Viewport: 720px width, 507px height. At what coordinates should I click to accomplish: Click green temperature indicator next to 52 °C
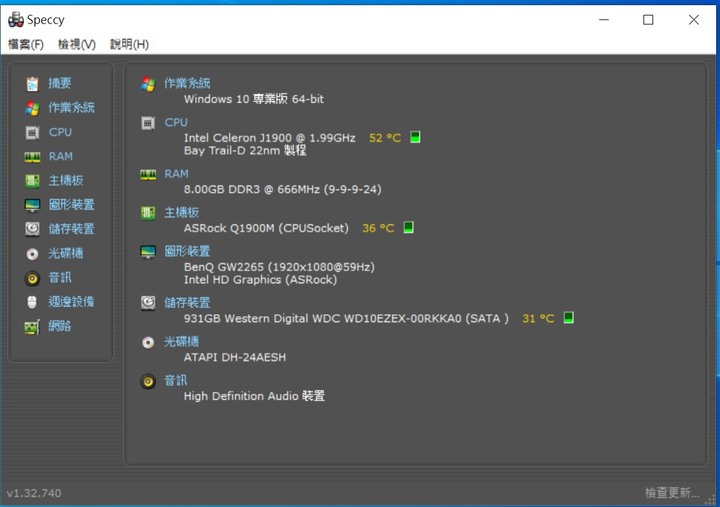415,137
